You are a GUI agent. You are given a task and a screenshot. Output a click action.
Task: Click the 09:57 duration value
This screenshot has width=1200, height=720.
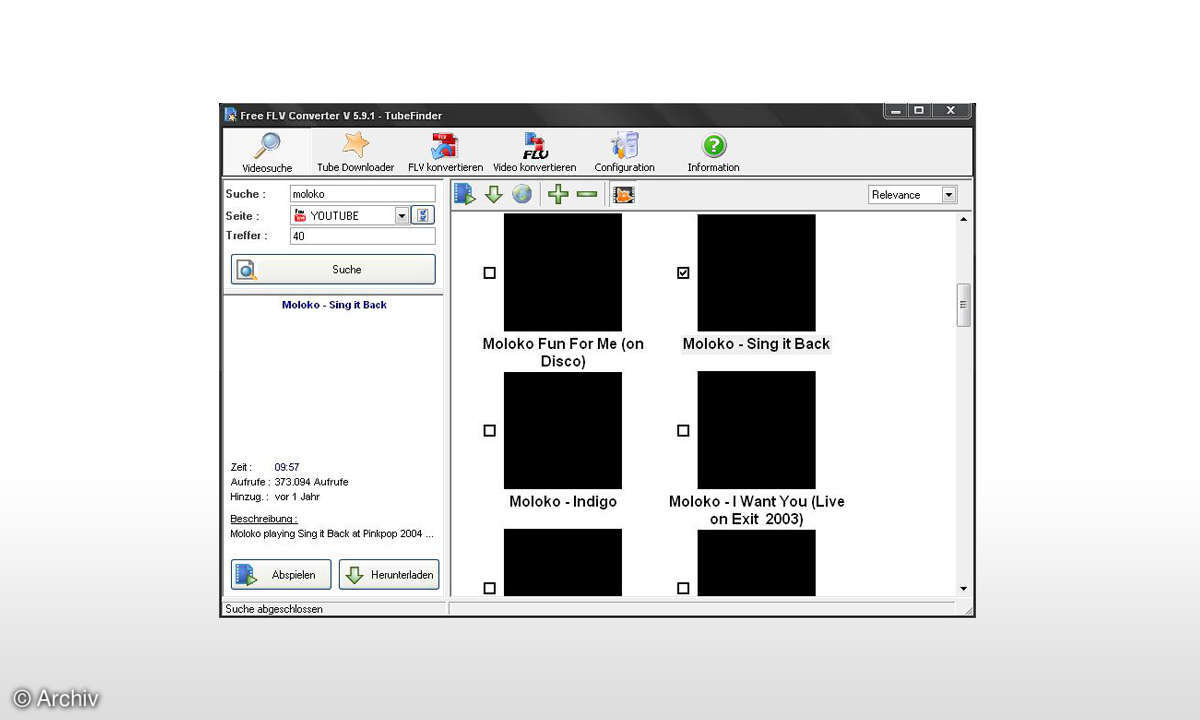click(287, 467)
